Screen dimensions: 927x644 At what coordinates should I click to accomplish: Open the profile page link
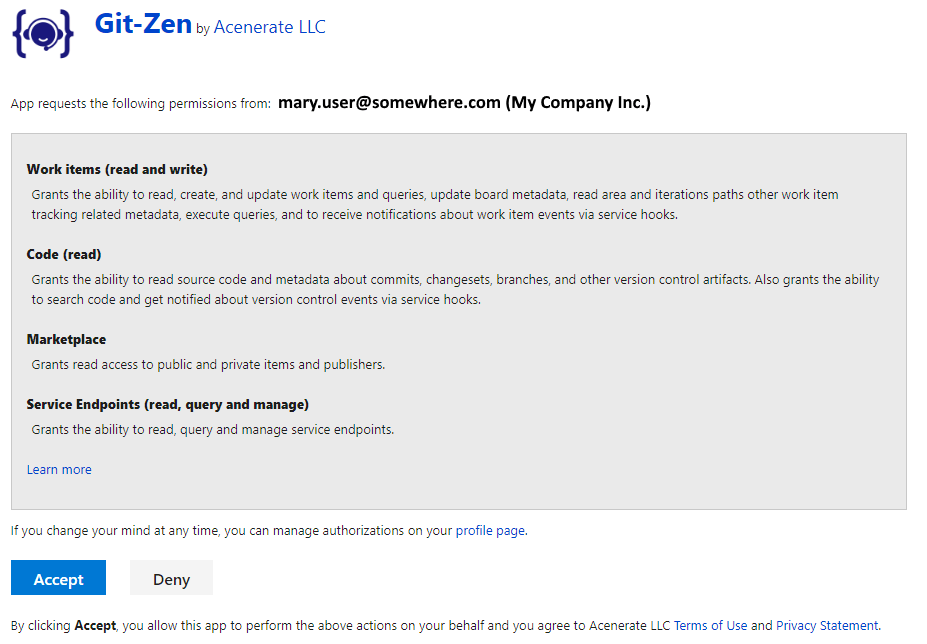(490, 531)
